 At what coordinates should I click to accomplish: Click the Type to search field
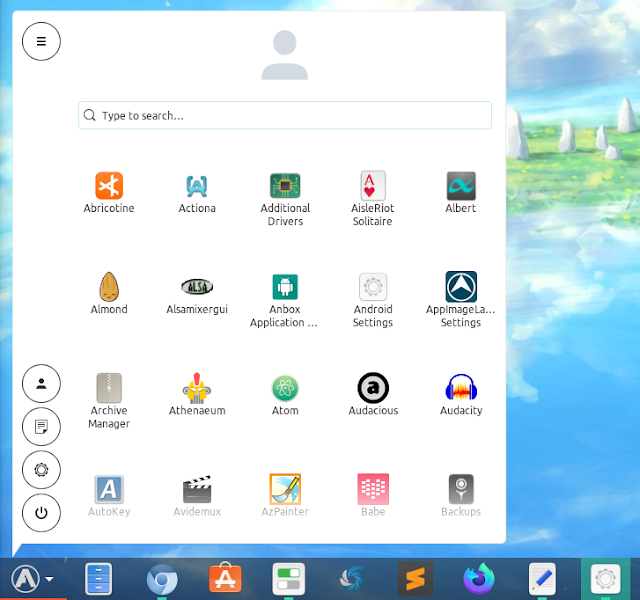(285, 116)
